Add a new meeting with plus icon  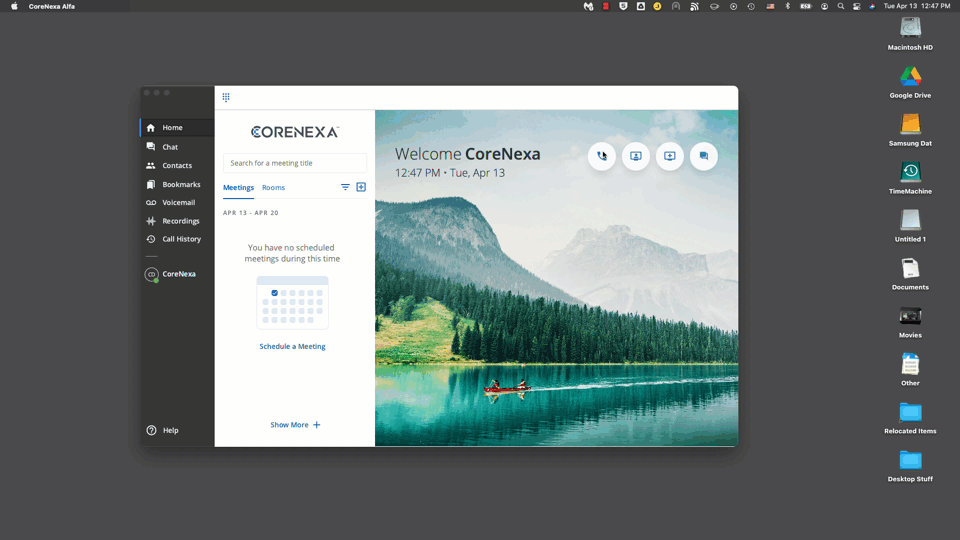tap(361, 187)
